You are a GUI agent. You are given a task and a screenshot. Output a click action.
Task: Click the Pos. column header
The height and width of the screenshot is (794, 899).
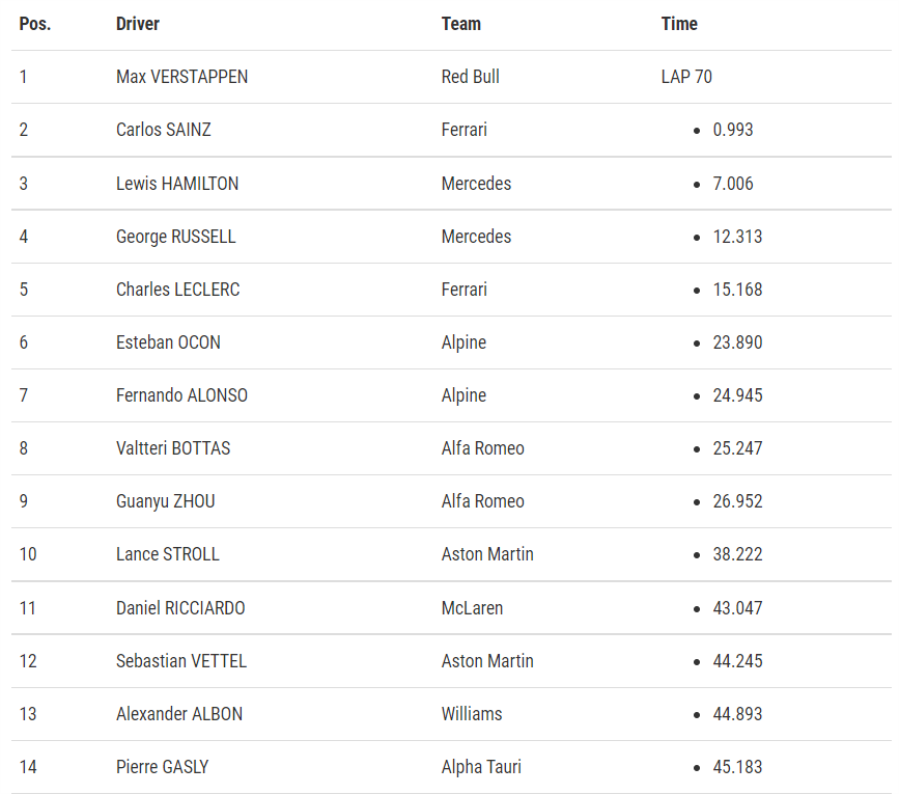(35, 24)
